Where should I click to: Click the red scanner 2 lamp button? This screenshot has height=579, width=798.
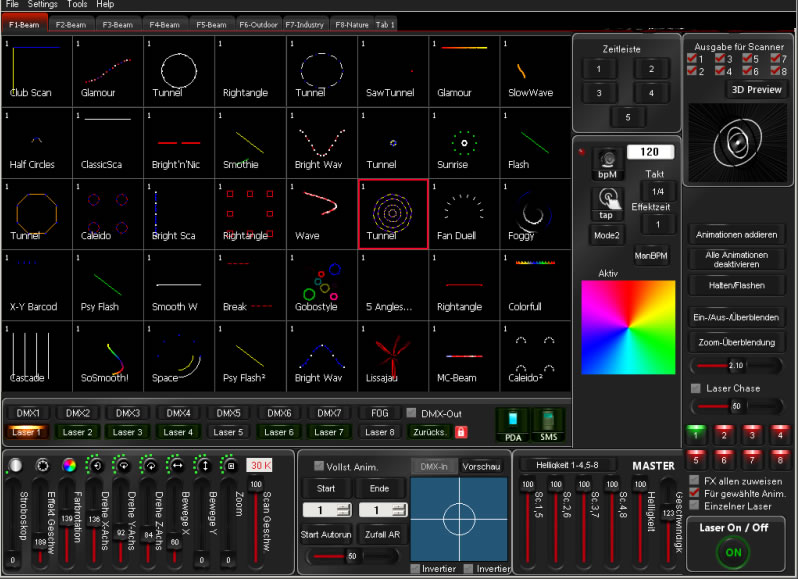(x=724, y=433)
